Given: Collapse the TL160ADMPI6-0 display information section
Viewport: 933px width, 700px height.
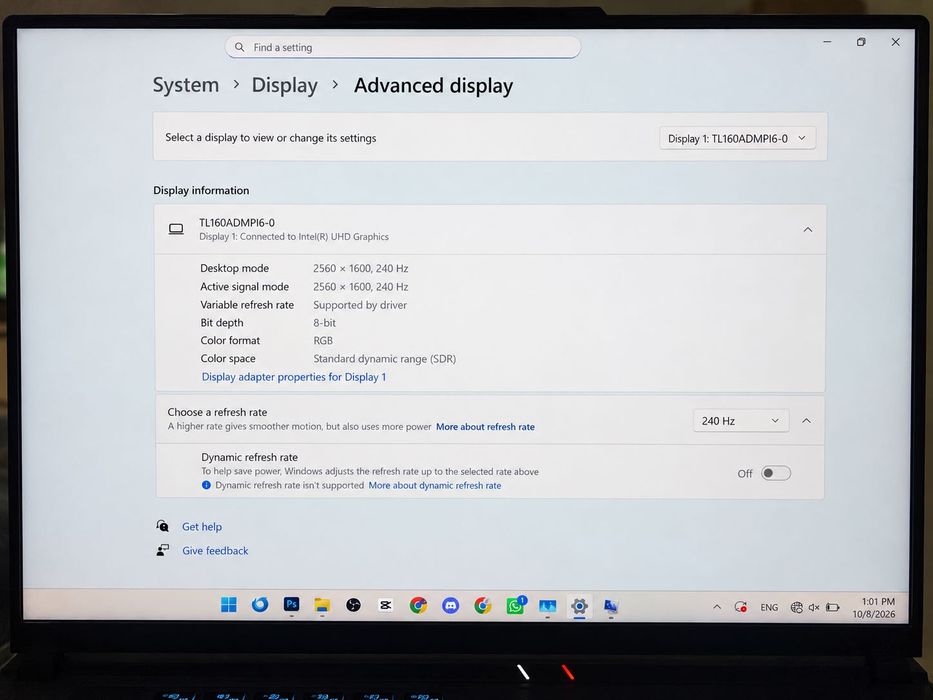Looking at the screenshot, I should tap(807, 230).
